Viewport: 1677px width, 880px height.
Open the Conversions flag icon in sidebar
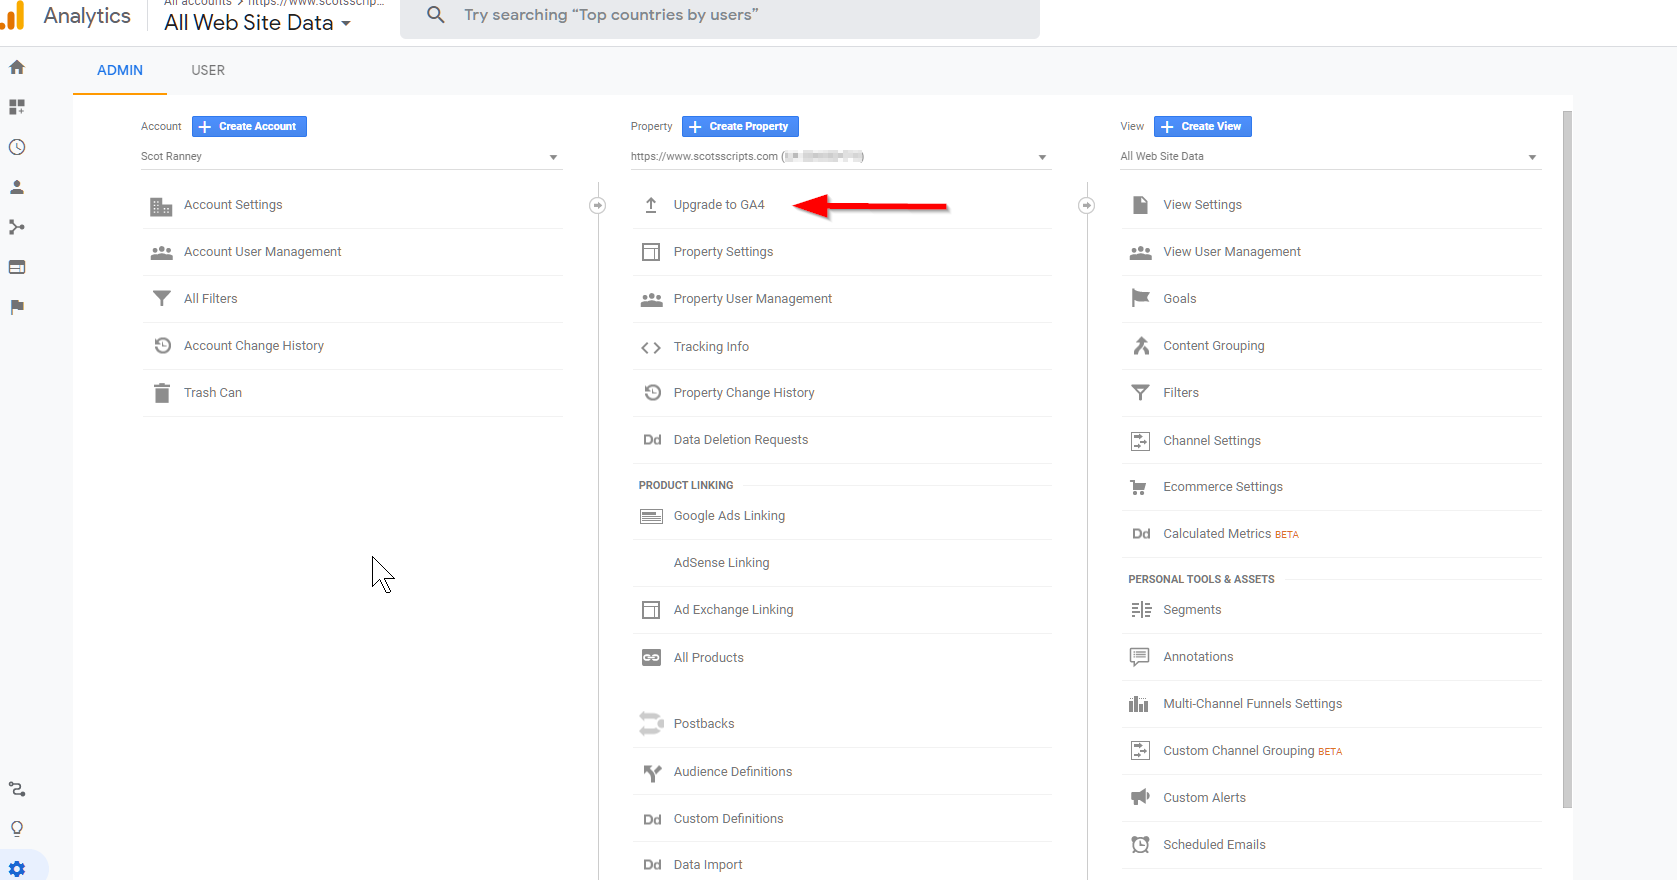click(17, 307)
